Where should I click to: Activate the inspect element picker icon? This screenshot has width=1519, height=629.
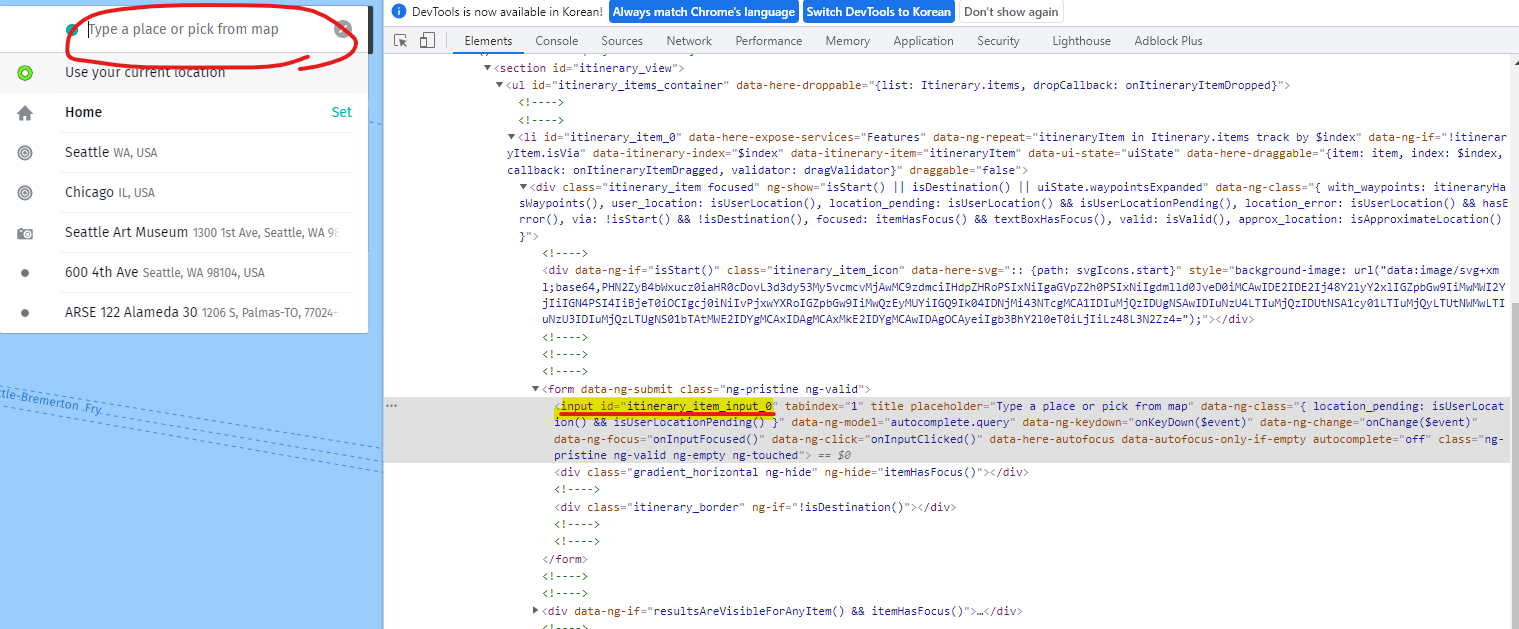coord(400,41)
